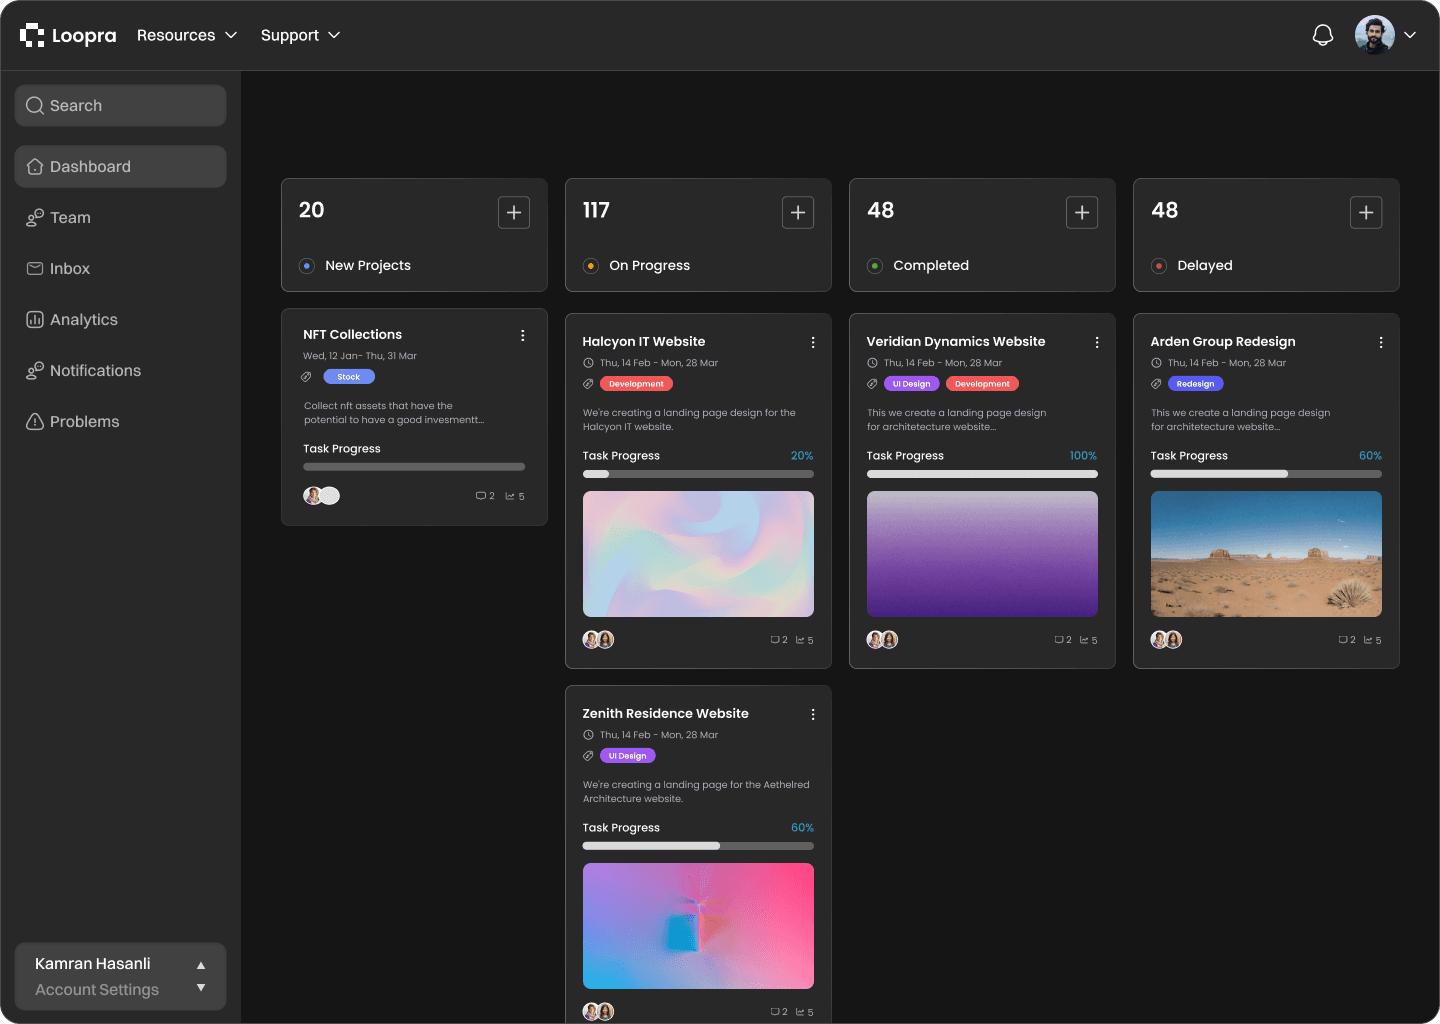The image size is (1440, 1024).
Task: Open the Arden Group desert thumbnail
Action: coord(1266,554)
